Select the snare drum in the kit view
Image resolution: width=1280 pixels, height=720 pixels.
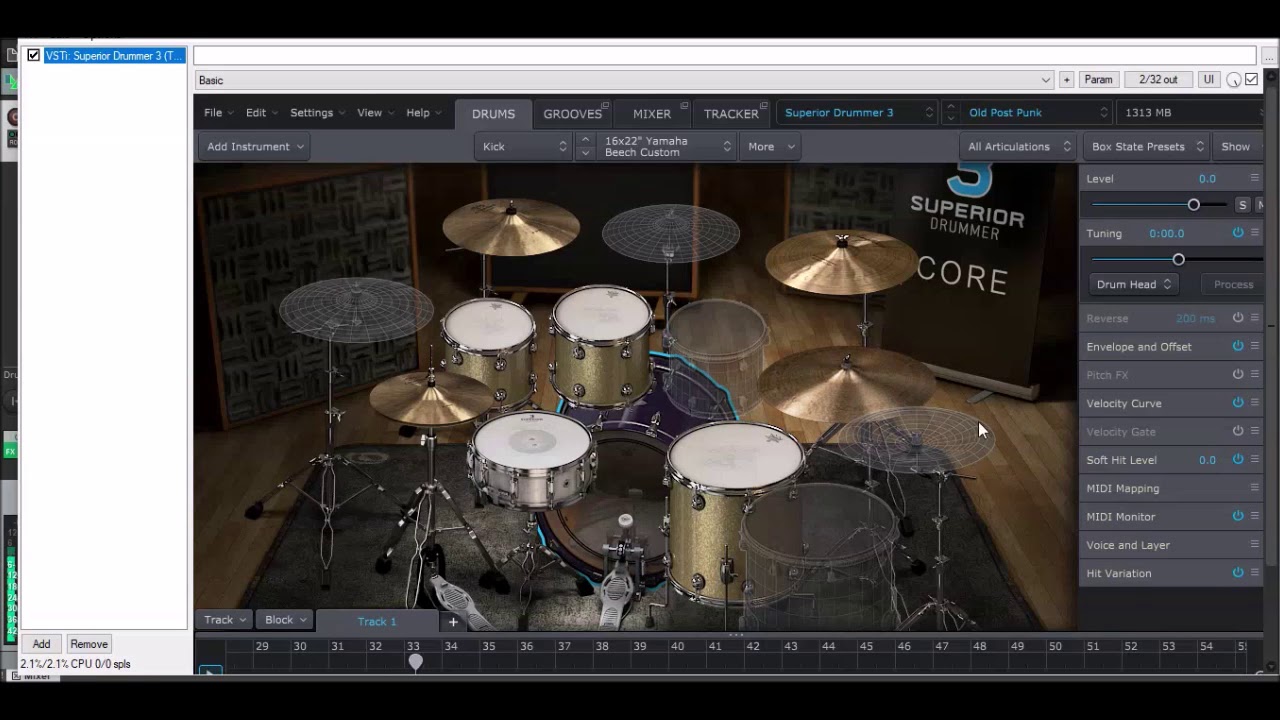[531, 458]
